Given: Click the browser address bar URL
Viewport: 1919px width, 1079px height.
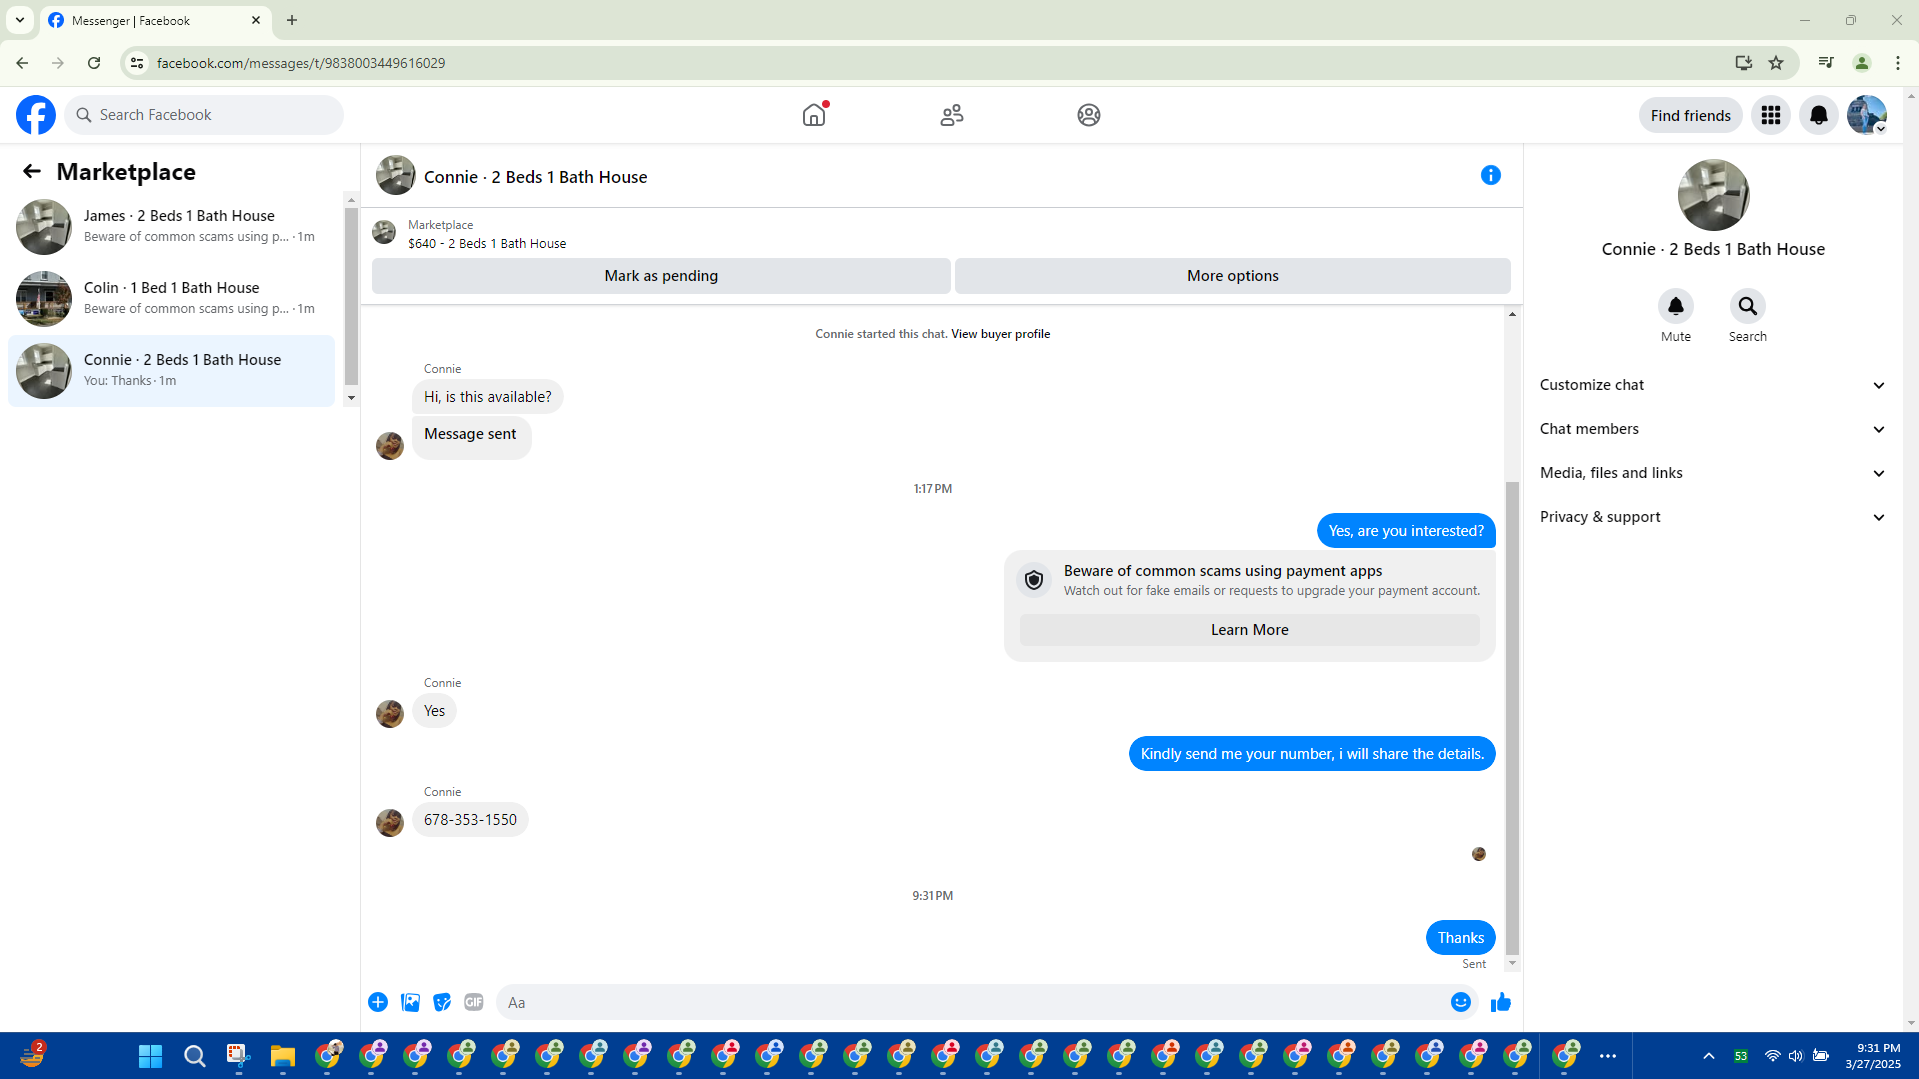Looking at the screenshot, I should [x=301, y=63].
